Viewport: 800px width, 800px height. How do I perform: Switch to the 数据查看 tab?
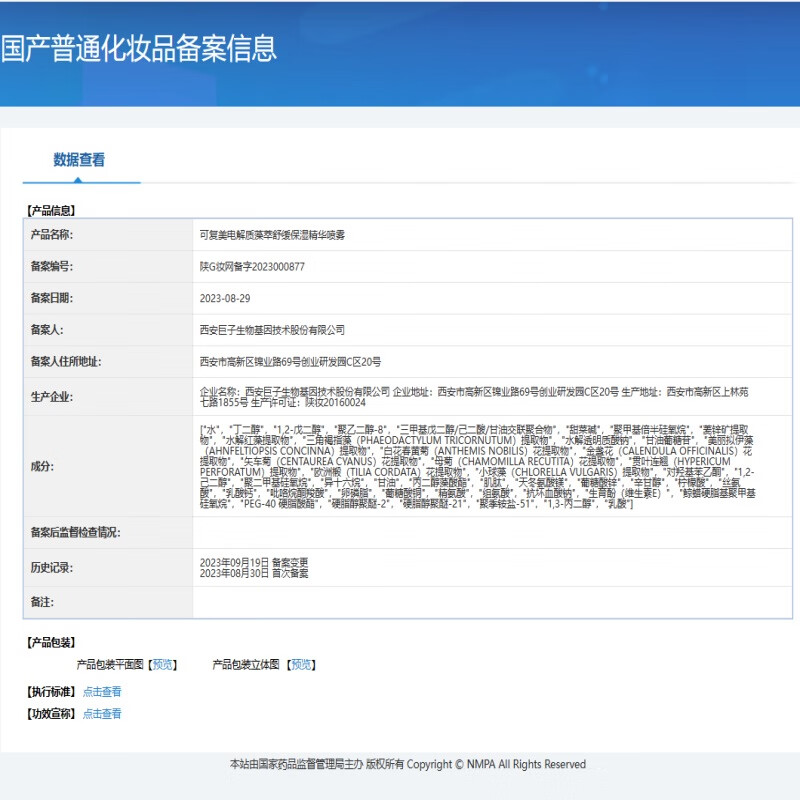tap(79, 160)
